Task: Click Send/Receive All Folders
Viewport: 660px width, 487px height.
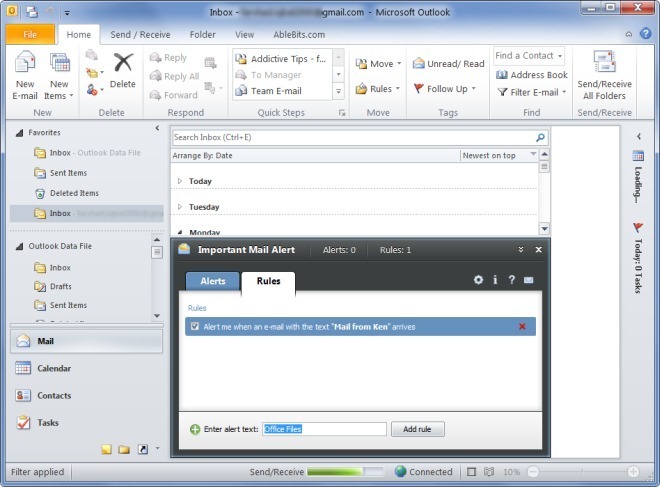Action: pos(604,76)
